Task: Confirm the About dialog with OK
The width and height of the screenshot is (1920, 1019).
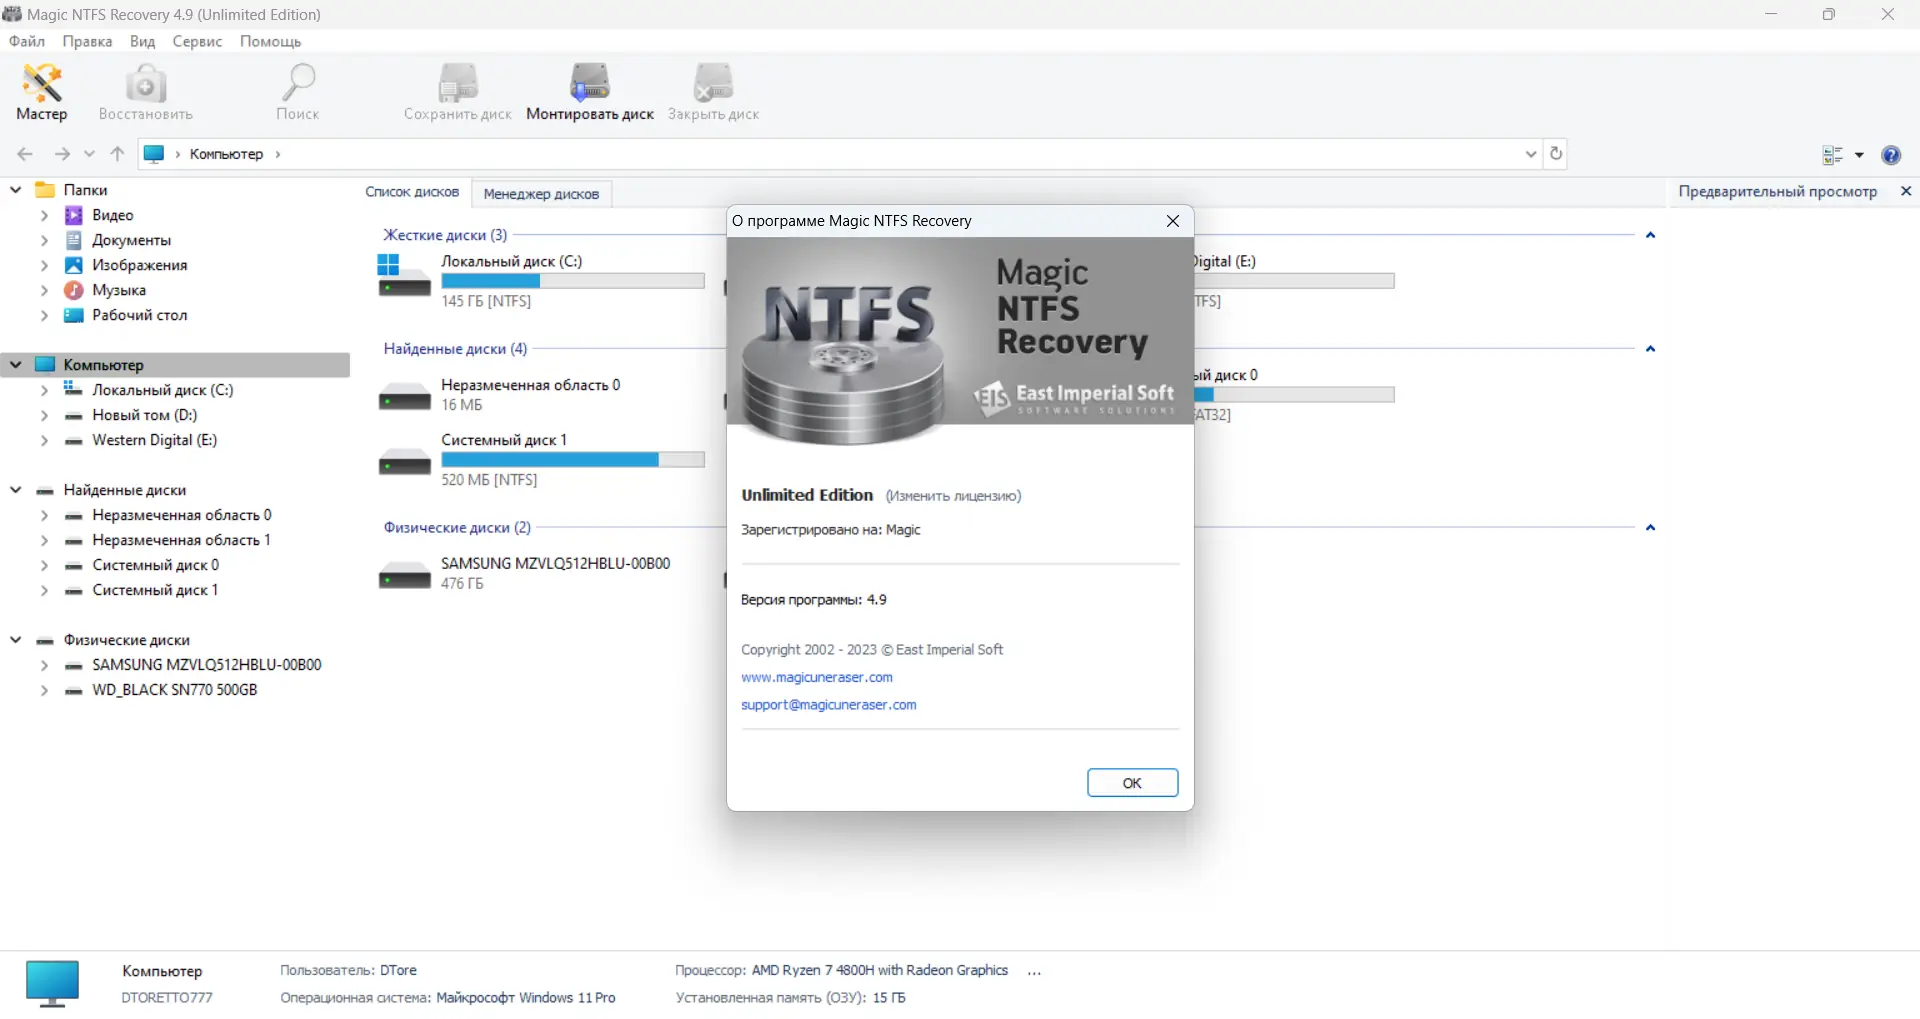Action: 1132,783
